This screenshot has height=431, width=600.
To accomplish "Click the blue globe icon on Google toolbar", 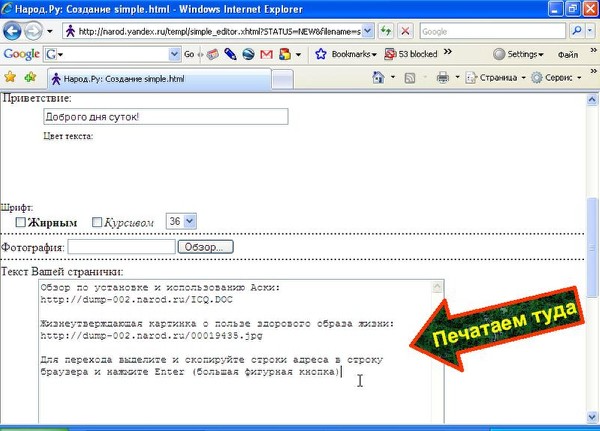I will click(248, 54).
